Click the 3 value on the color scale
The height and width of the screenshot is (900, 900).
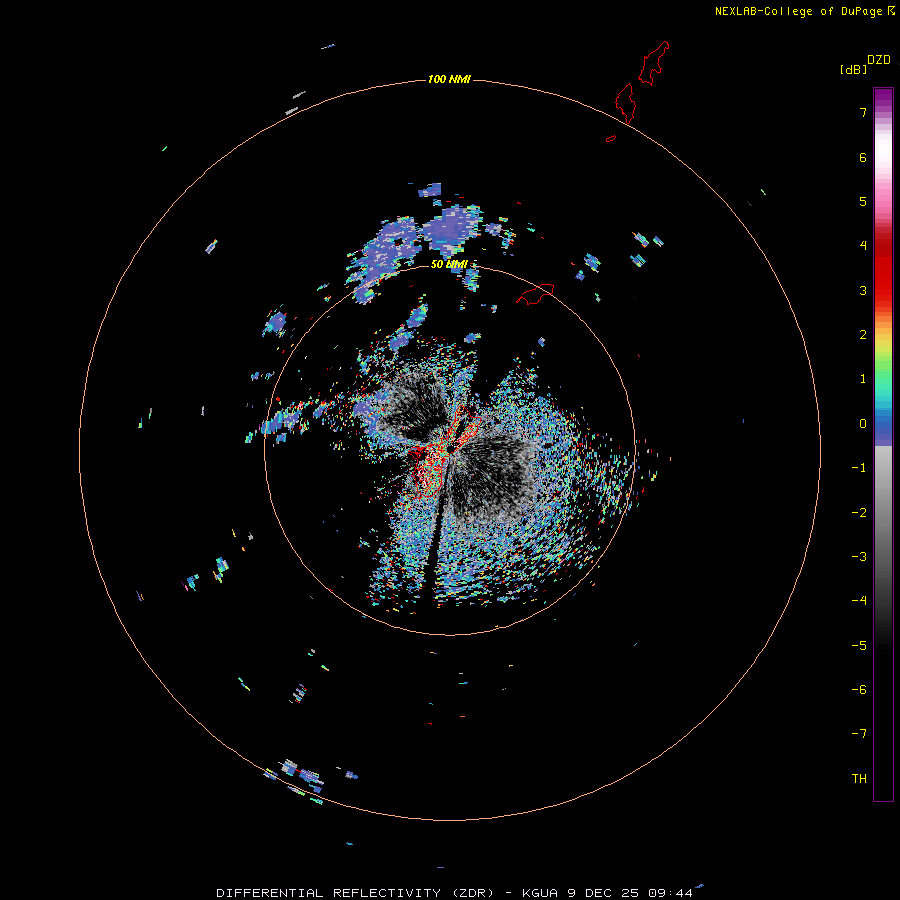coord(863,290)
